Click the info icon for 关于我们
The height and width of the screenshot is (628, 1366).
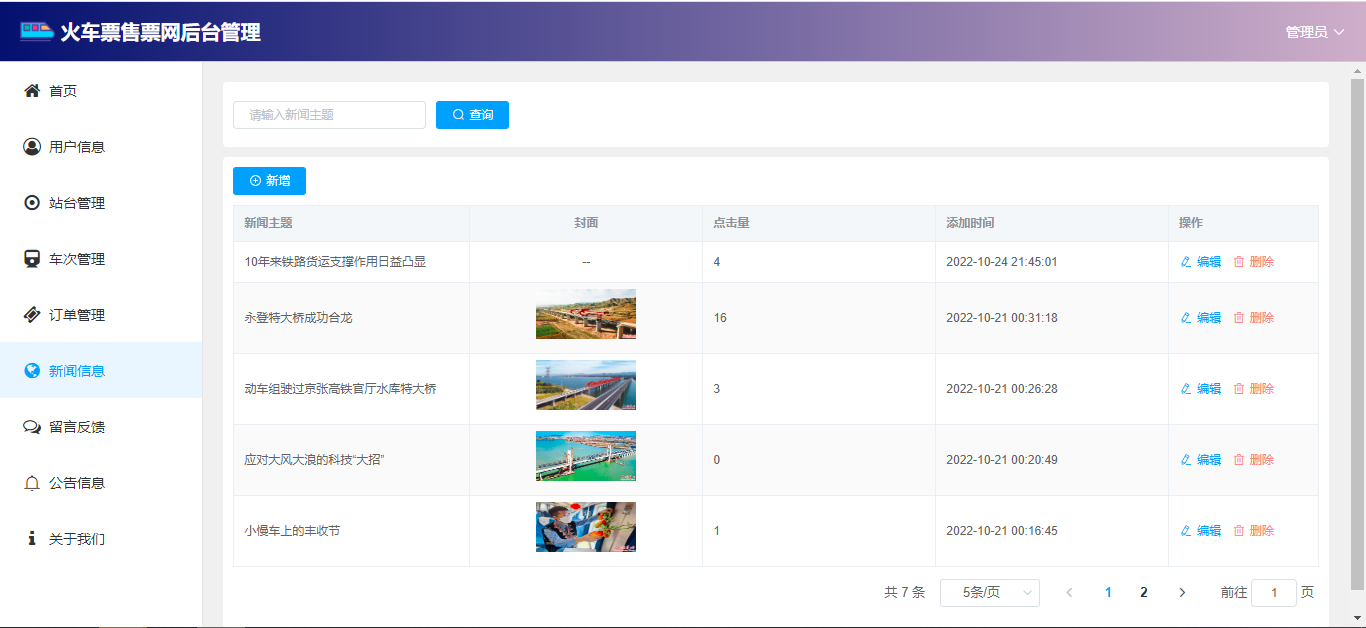click(x=32, y=539)
